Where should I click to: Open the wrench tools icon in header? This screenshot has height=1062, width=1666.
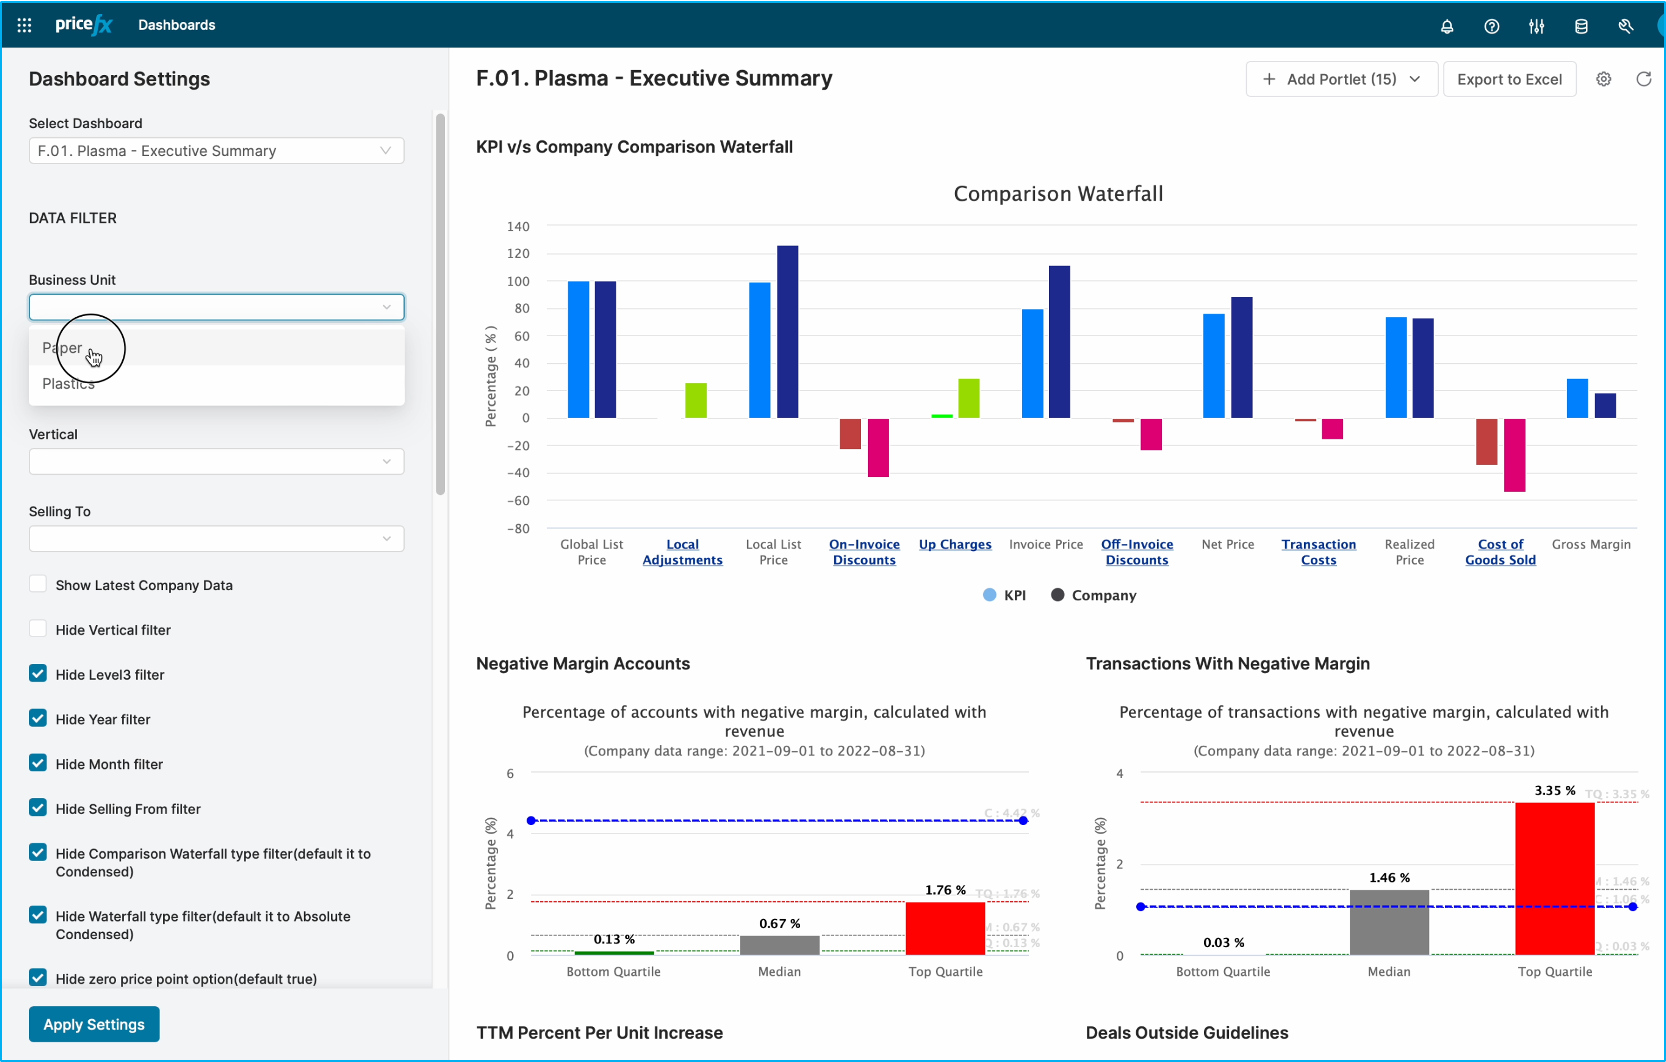(x=1626, y=26)
